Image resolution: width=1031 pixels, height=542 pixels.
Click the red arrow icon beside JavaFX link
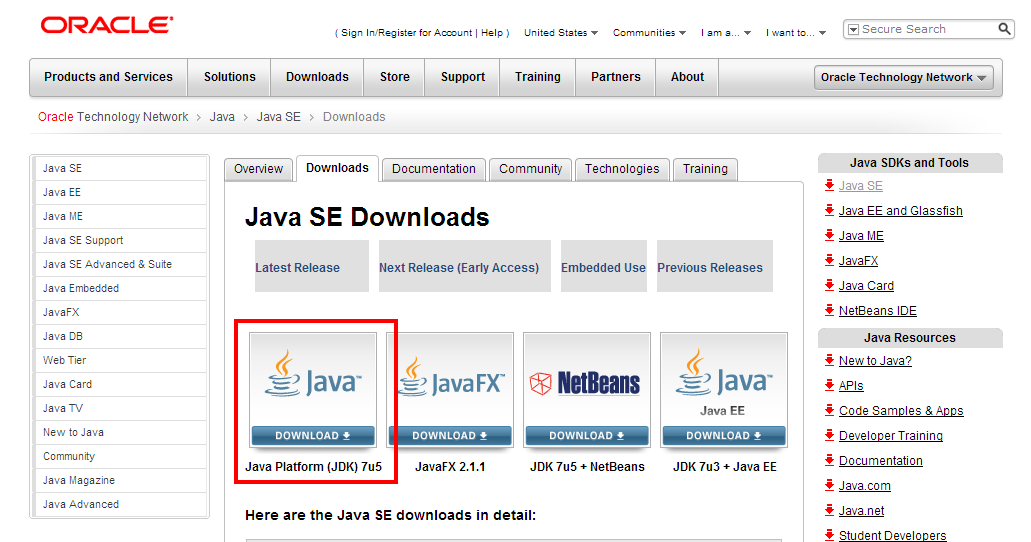[x=829, y=260]
